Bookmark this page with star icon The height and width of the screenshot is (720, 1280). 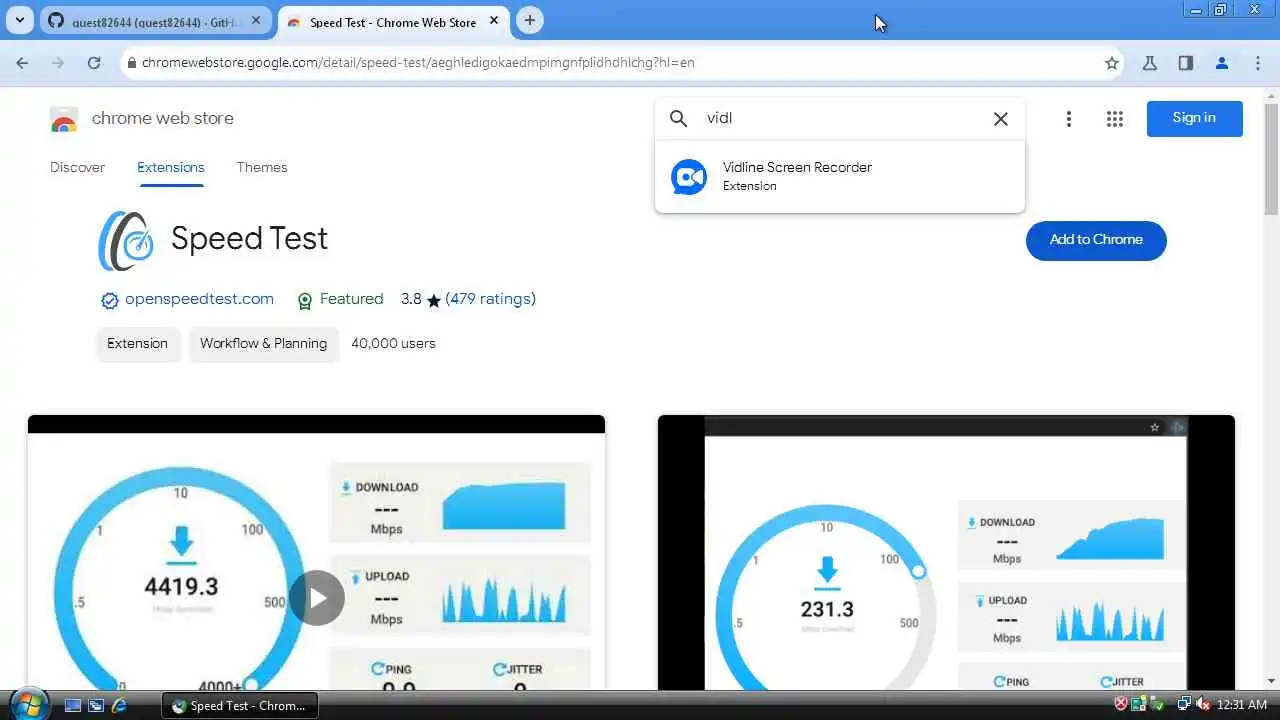[1112, 63]
